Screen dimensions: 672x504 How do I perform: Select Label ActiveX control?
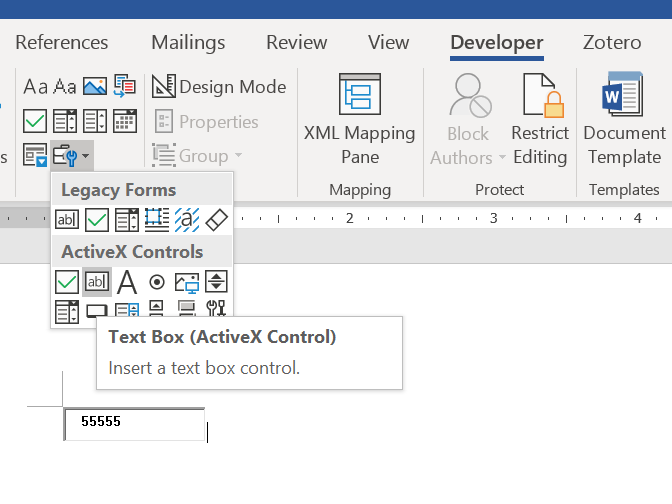127,283
